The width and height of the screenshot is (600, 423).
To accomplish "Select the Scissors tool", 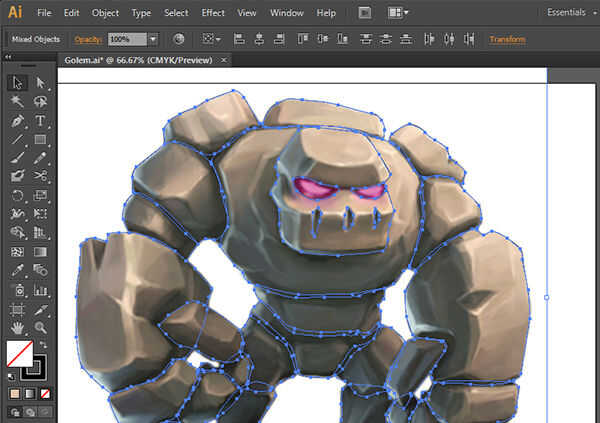I will tap(40, 176).
